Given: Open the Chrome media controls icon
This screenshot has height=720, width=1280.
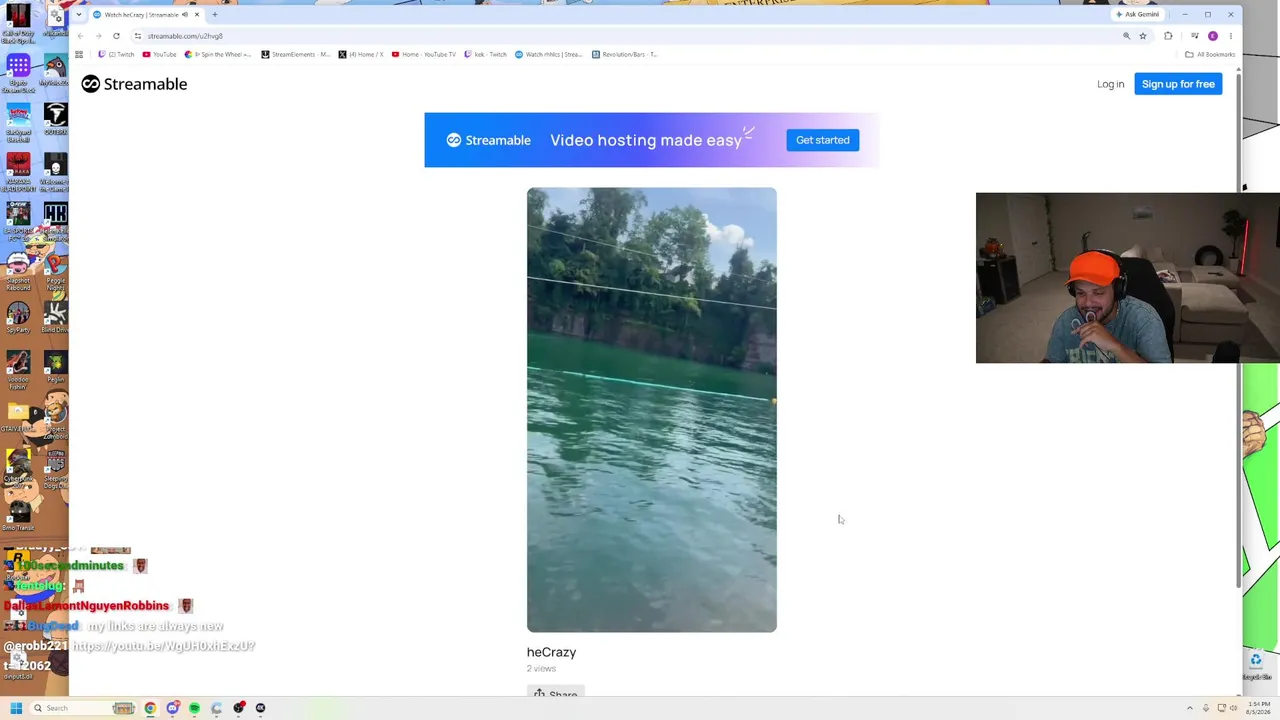Looking at the screenshot, I should [1194, 36].
